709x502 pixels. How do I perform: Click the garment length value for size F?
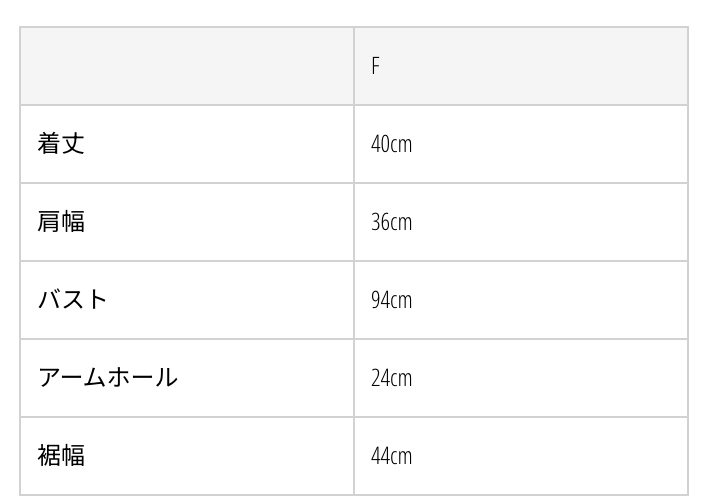tap(391, 144)
